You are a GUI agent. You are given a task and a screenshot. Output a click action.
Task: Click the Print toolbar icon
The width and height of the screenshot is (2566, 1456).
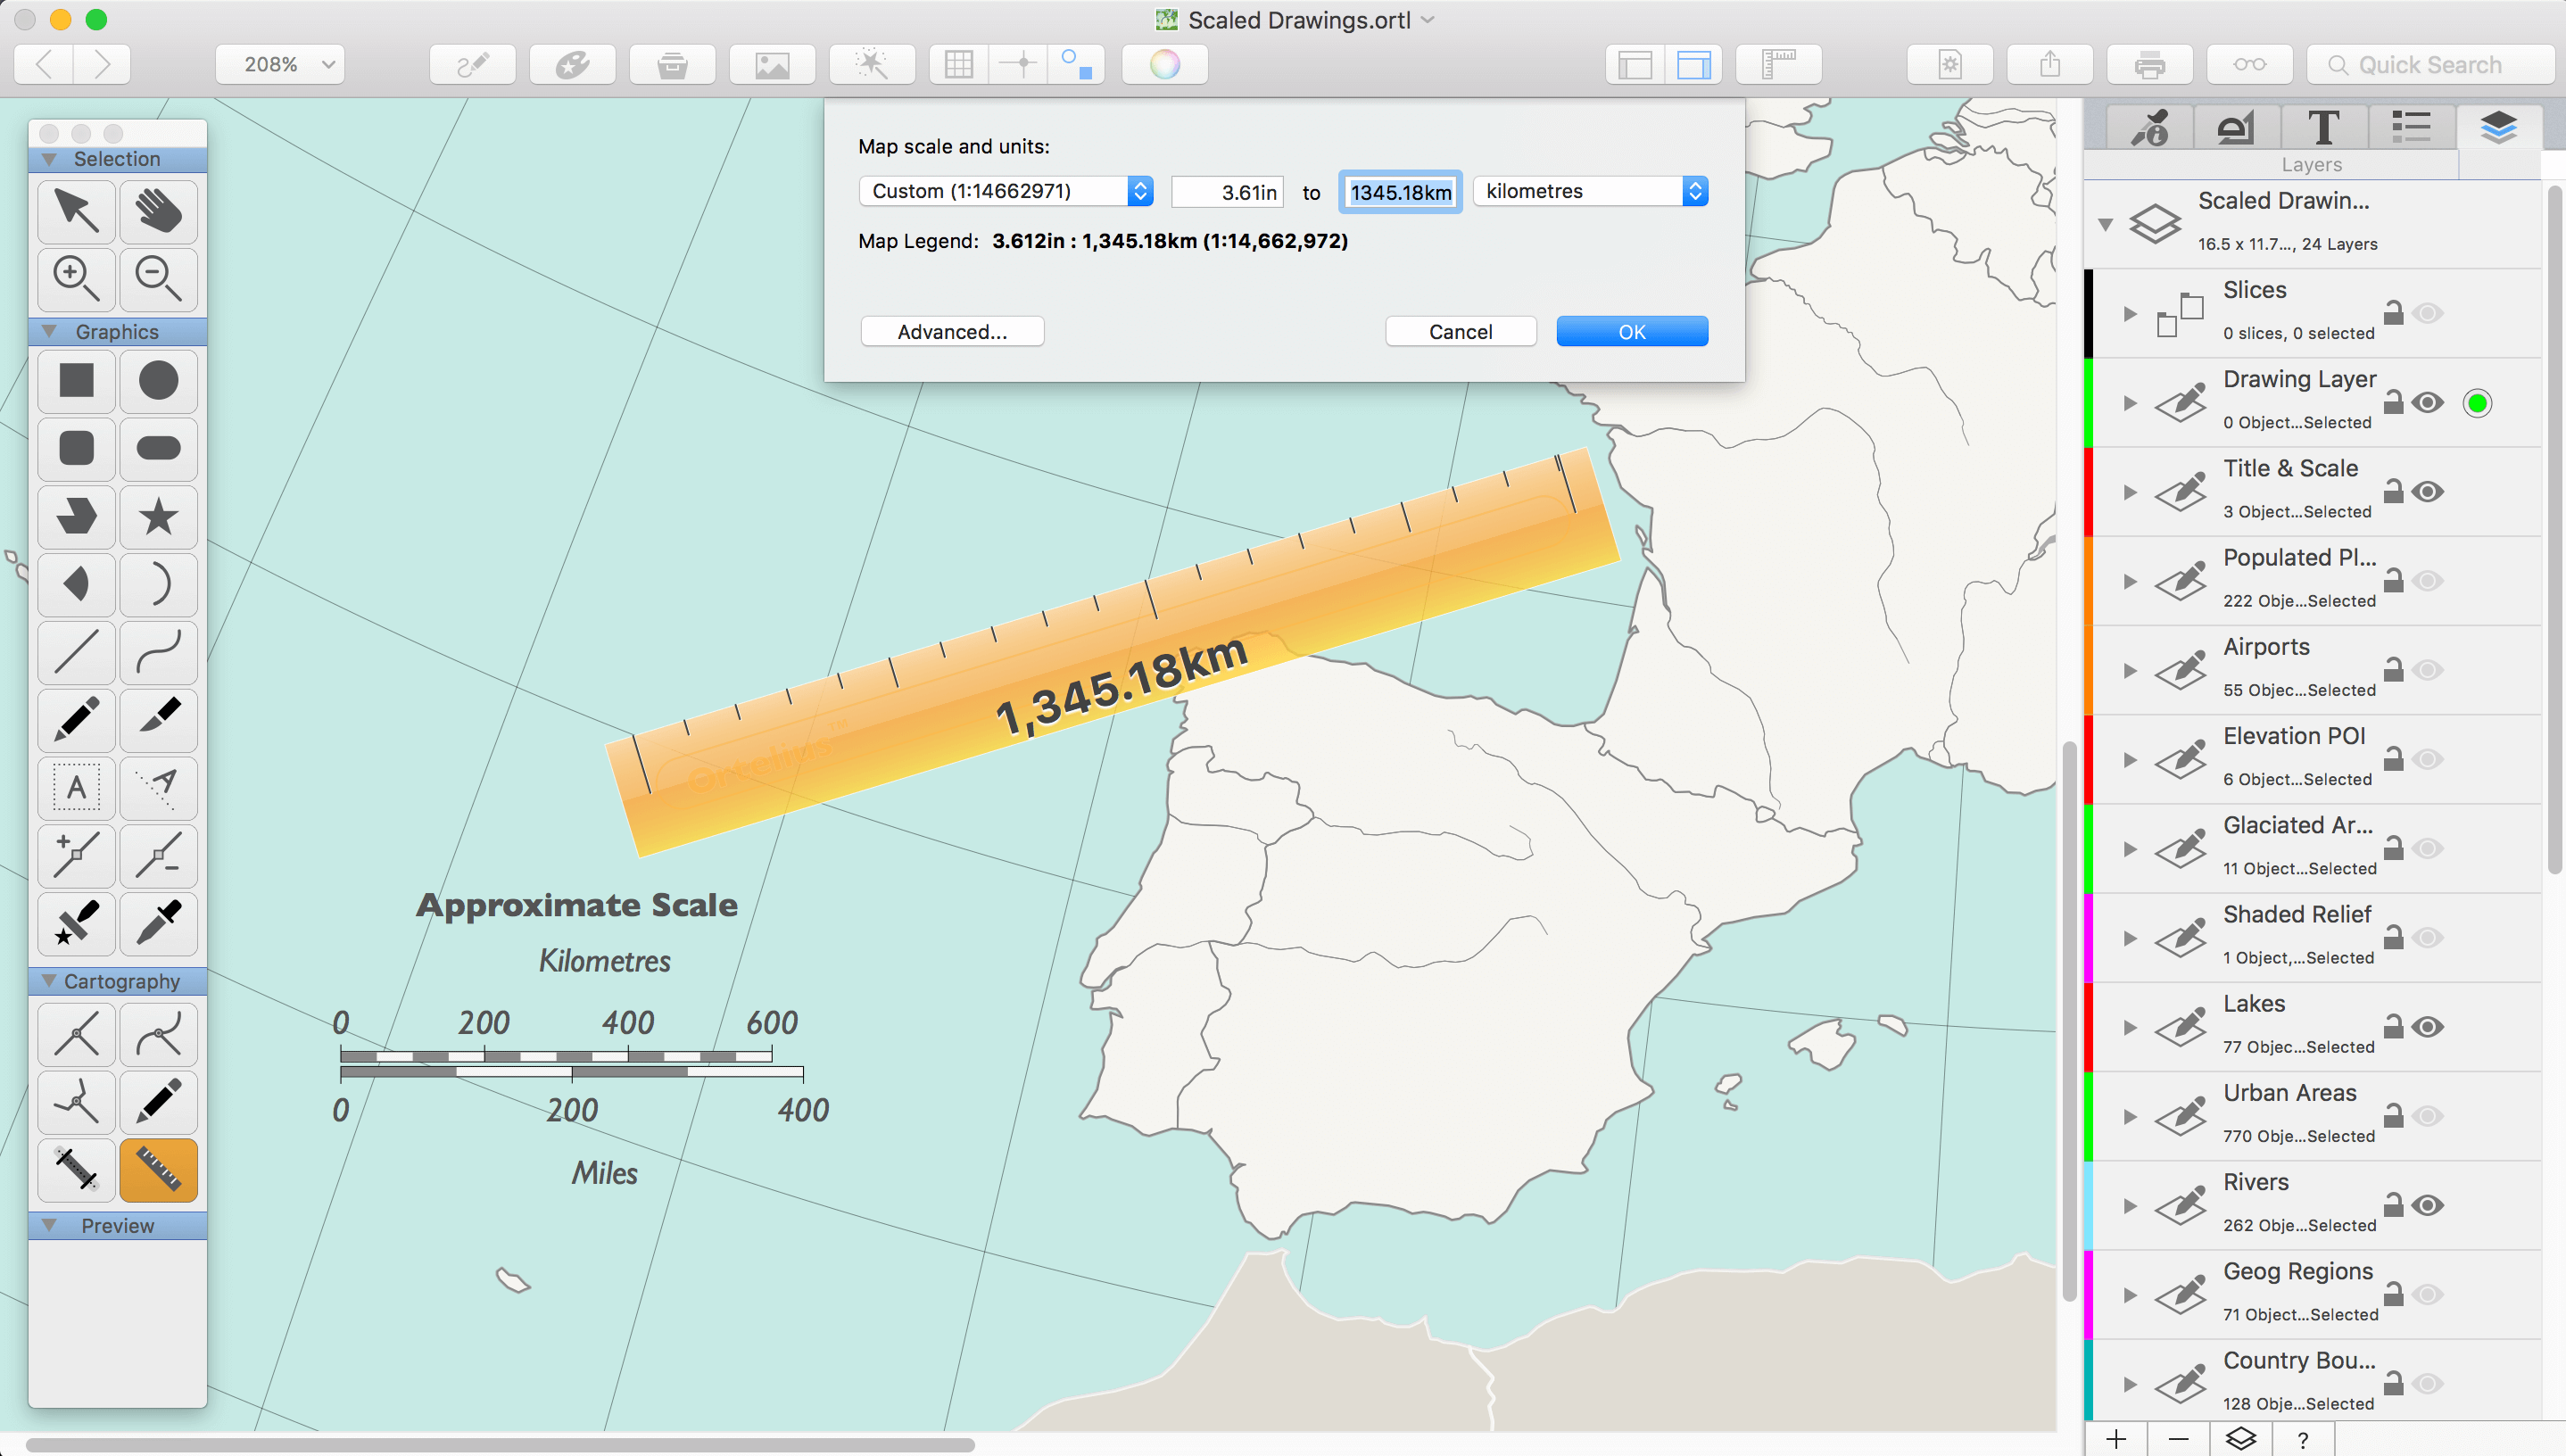[x=2149, y=65]
